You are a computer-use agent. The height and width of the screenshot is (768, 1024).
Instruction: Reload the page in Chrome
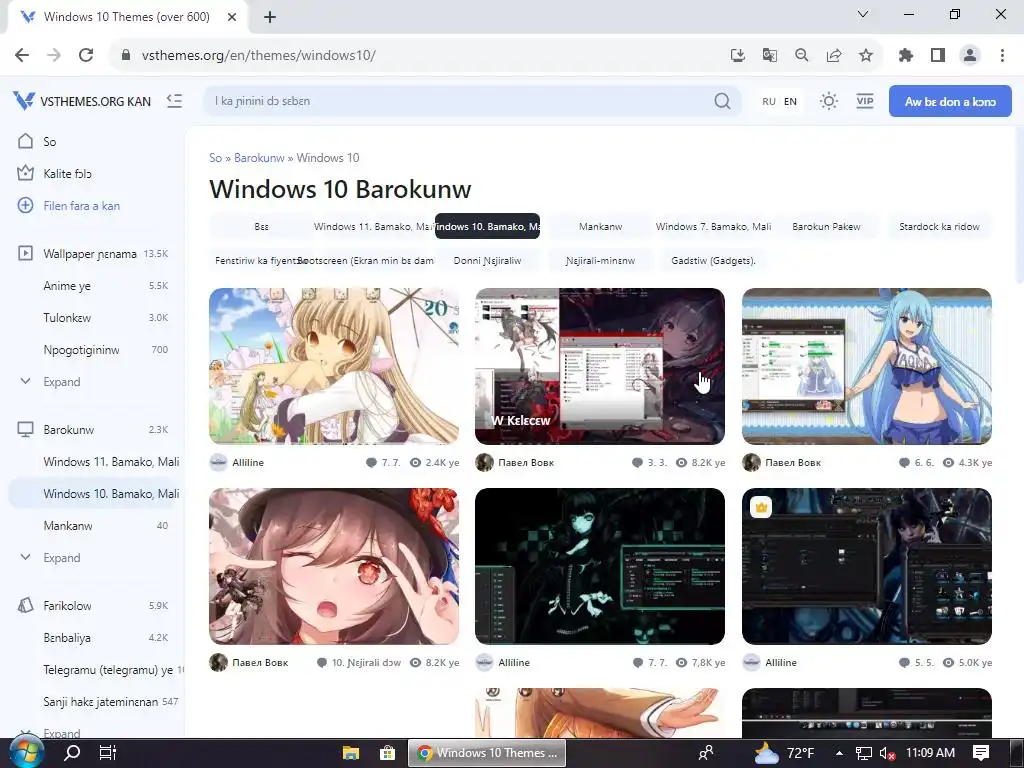click(86, 55)
